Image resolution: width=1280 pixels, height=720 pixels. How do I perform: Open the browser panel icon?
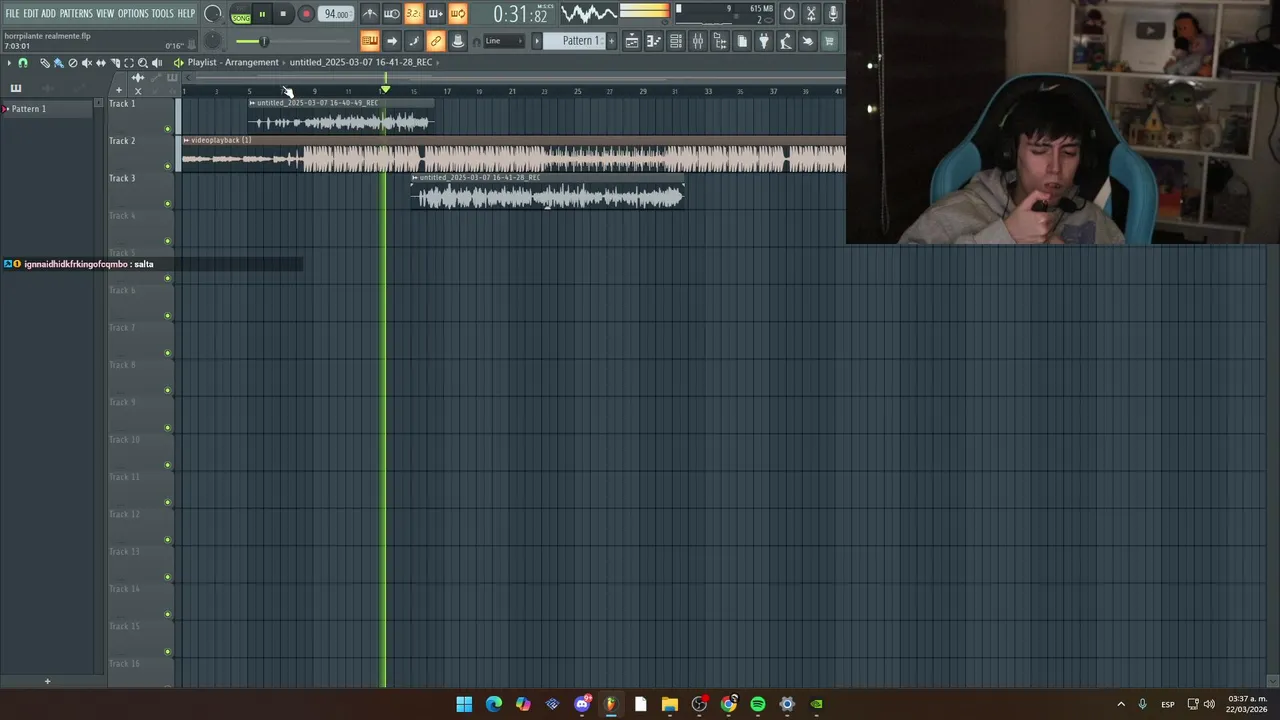(720, 41)
